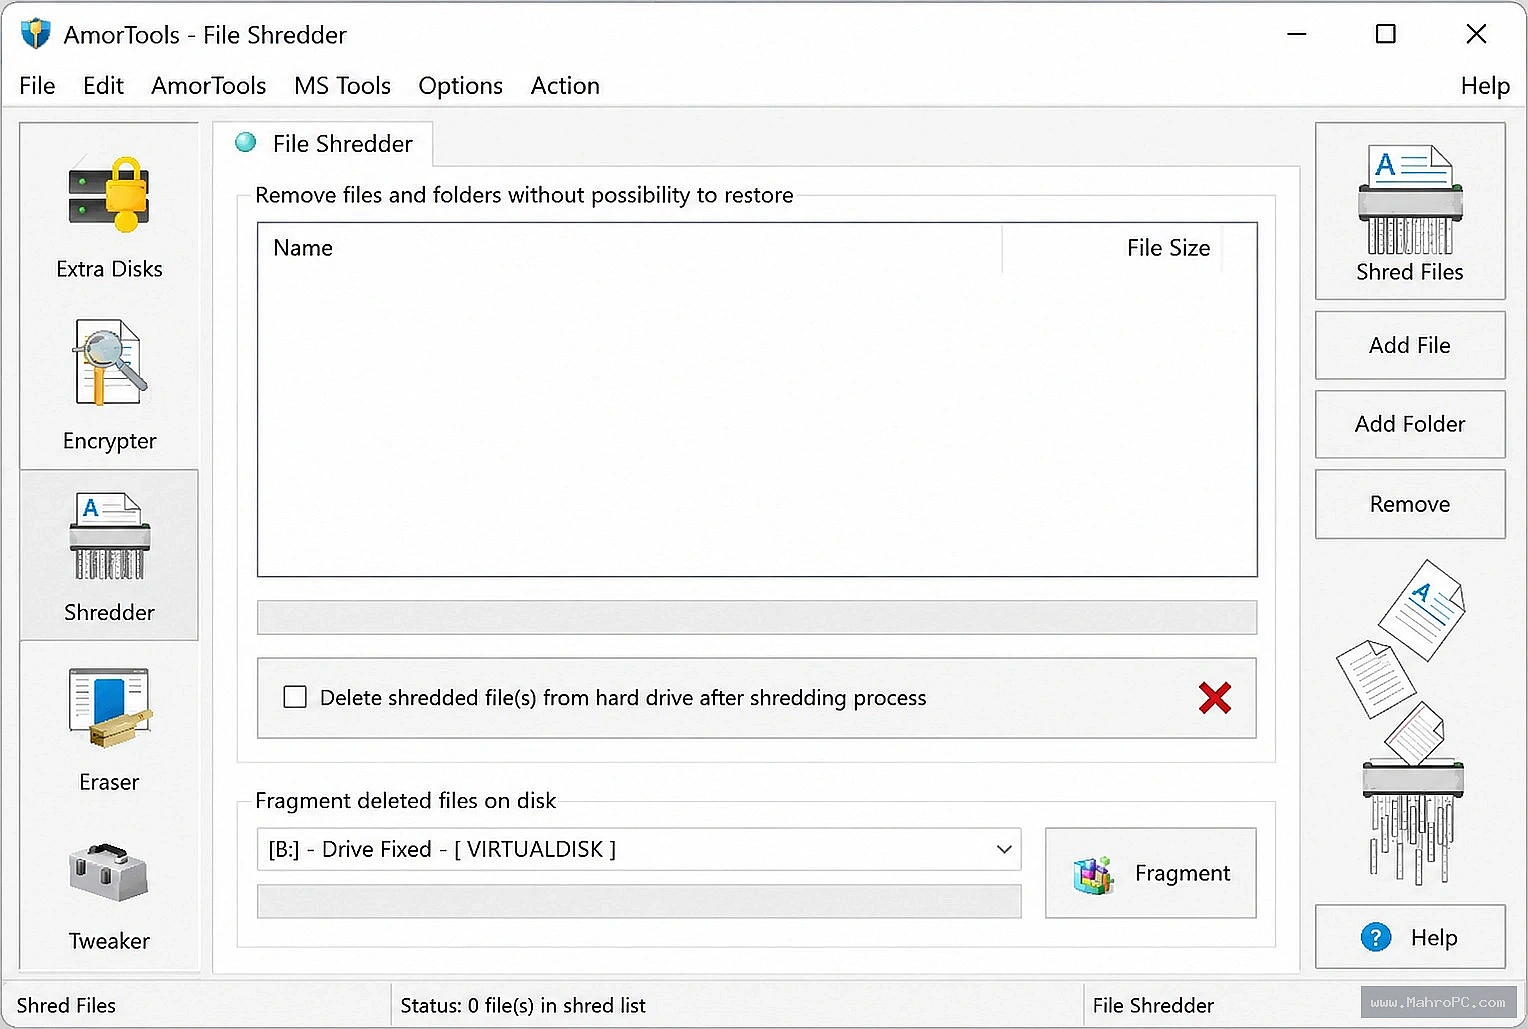Click the large Shred Files shredder button
The height and width of the screenshot is (1029, 1528).
pyautogui.click(x=1410, y=211)
